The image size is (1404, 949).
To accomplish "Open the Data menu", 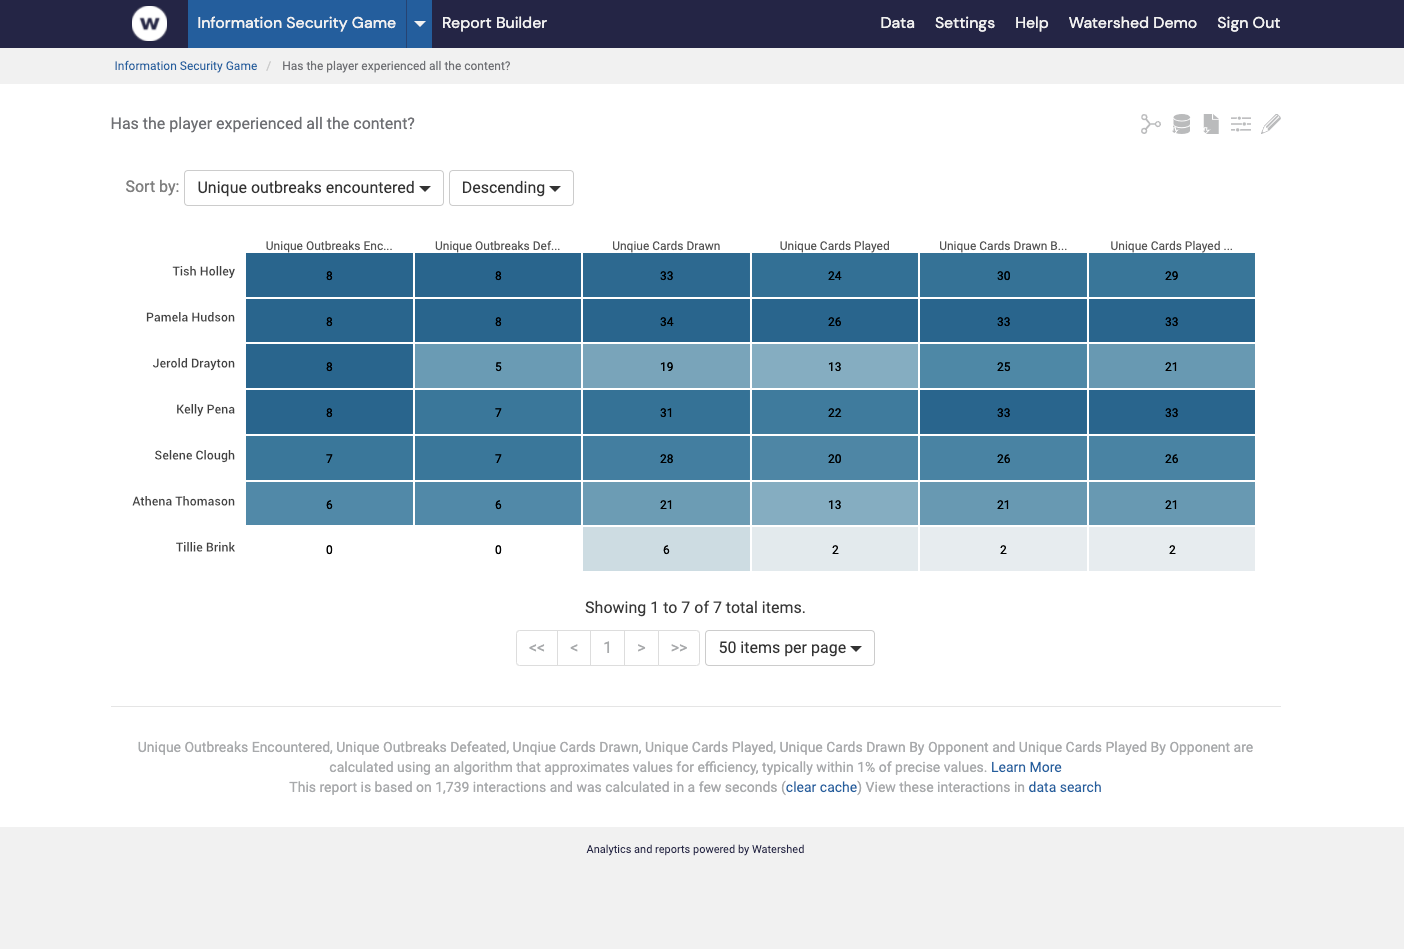I will tap(897, 23).
